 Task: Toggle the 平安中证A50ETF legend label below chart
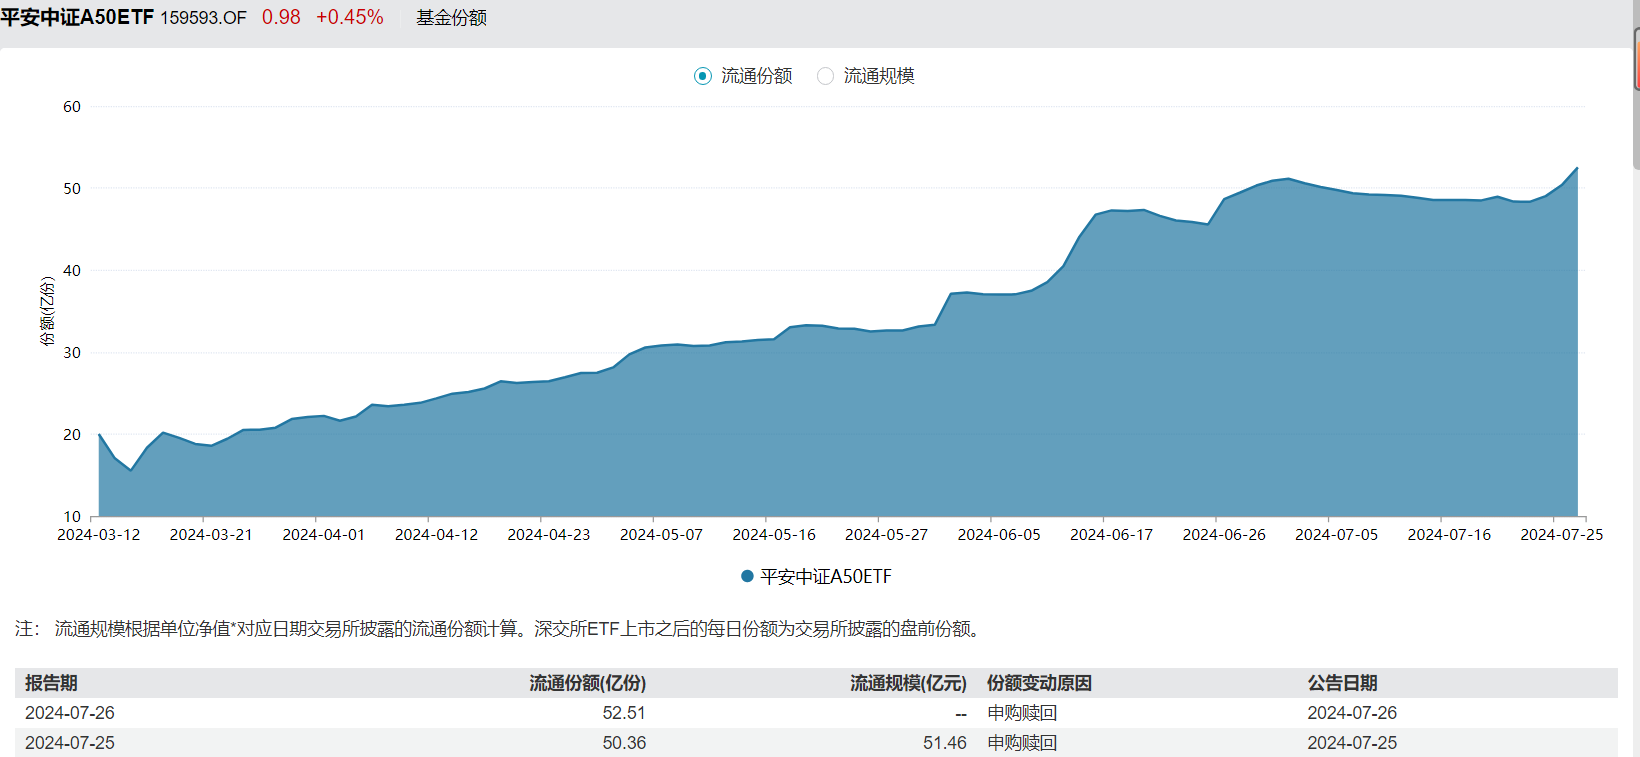point(825,576)
